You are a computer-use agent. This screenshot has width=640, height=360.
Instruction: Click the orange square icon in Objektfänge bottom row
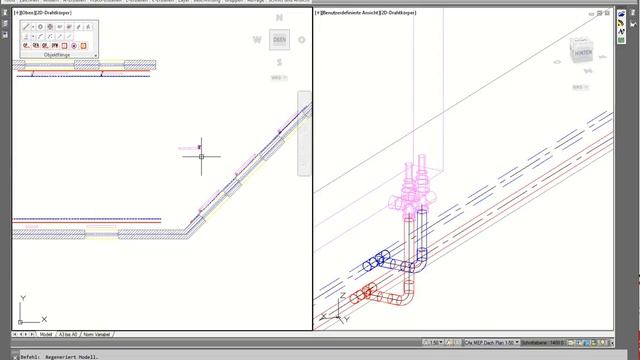click(x=84, y=46)
